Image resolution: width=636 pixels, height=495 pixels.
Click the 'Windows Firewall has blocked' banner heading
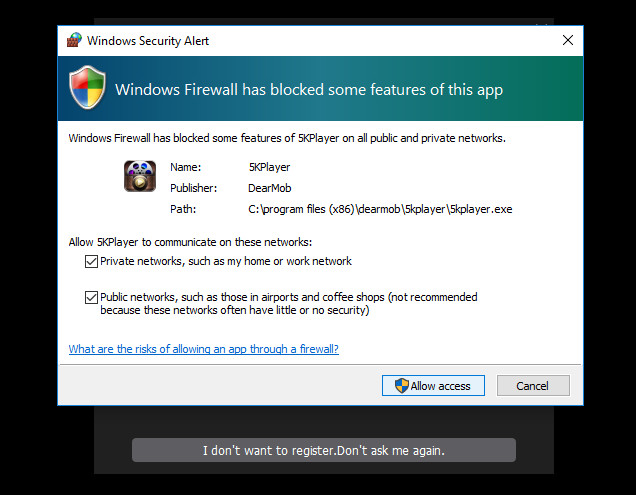309,90
